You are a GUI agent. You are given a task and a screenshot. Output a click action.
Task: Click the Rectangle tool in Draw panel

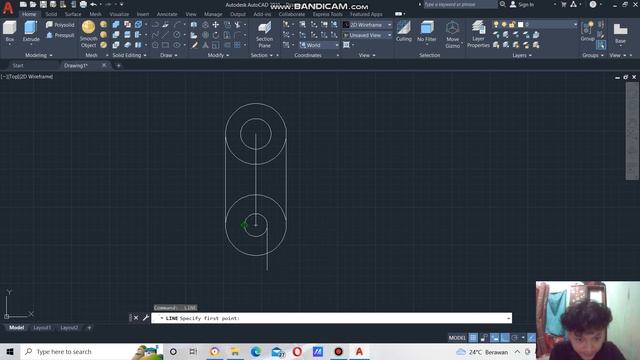coord(165,45)
